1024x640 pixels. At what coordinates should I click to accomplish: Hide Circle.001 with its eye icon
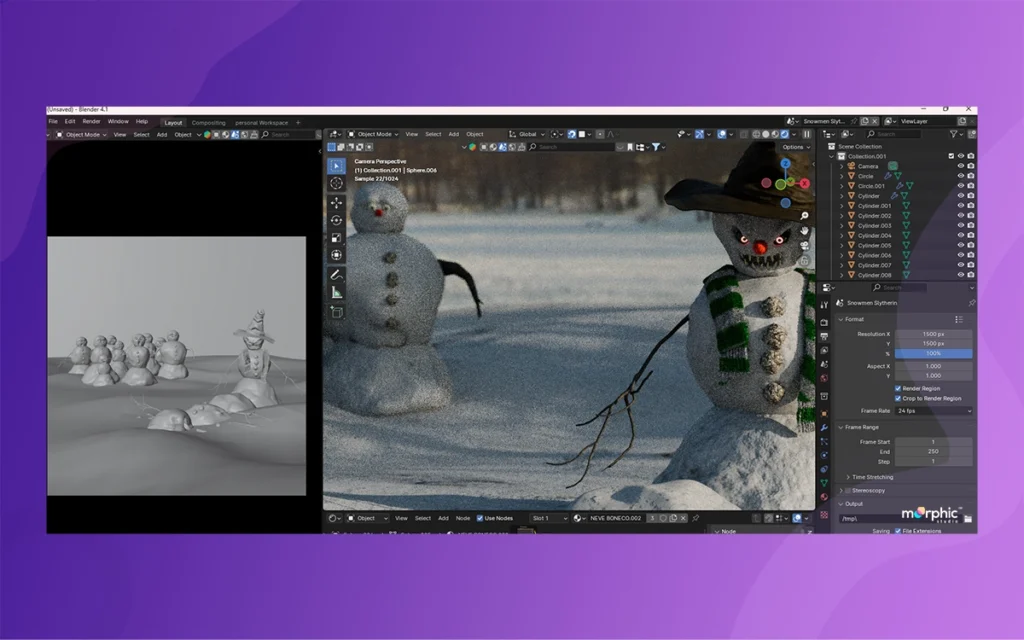pos(961,186)
